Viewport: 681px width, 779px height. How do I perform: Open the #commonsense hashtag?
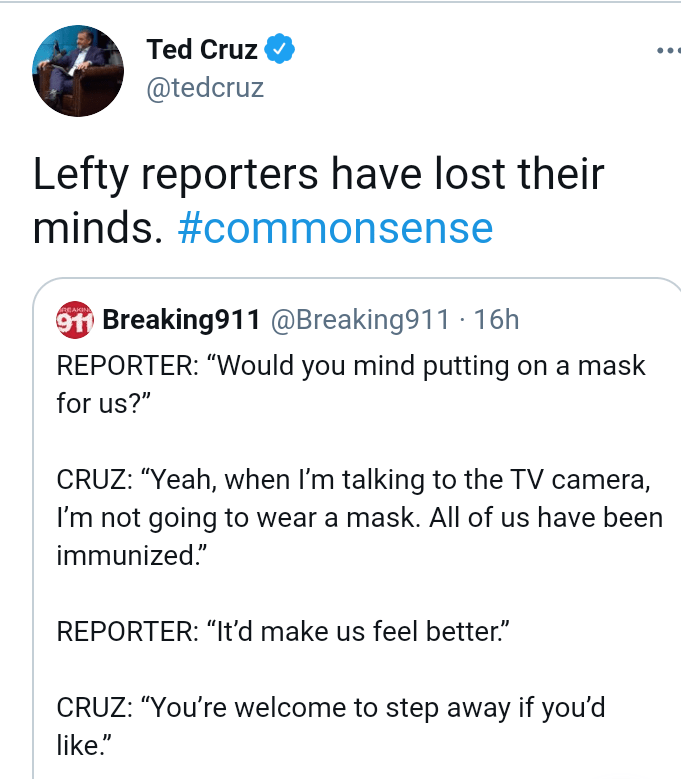pyautogui.click(x=335, y=228)
